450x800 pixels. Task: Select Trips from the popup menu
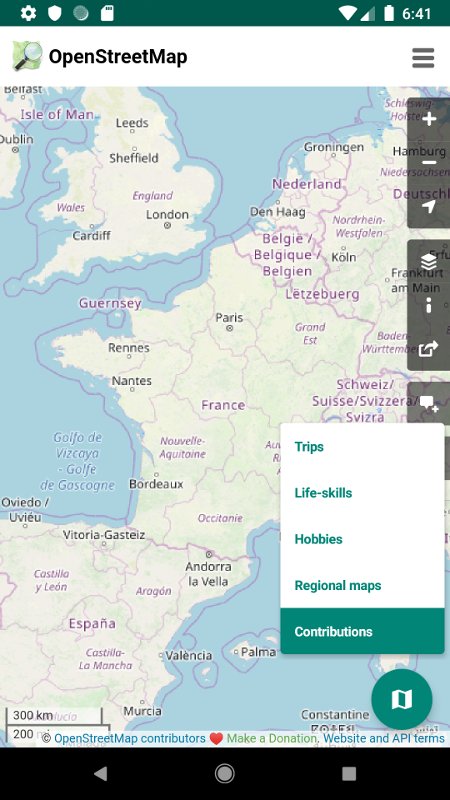(362, 446)
